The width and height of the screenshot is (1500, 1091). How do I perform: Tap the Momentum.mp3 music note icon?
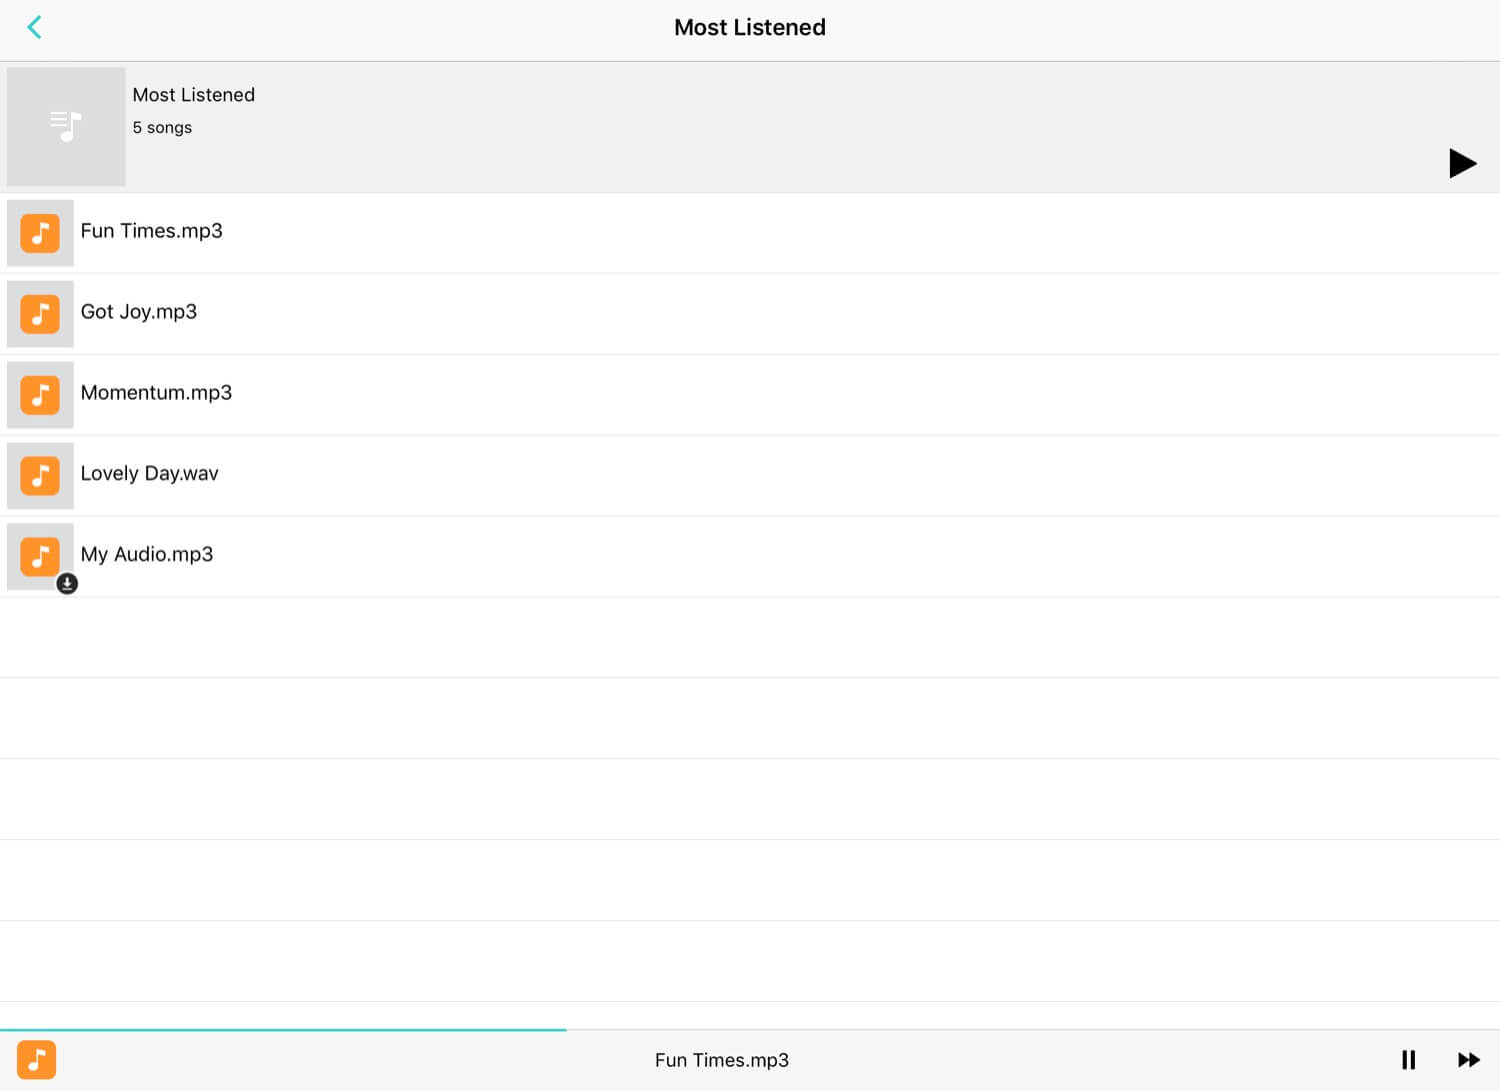click(x=40, y=395)
